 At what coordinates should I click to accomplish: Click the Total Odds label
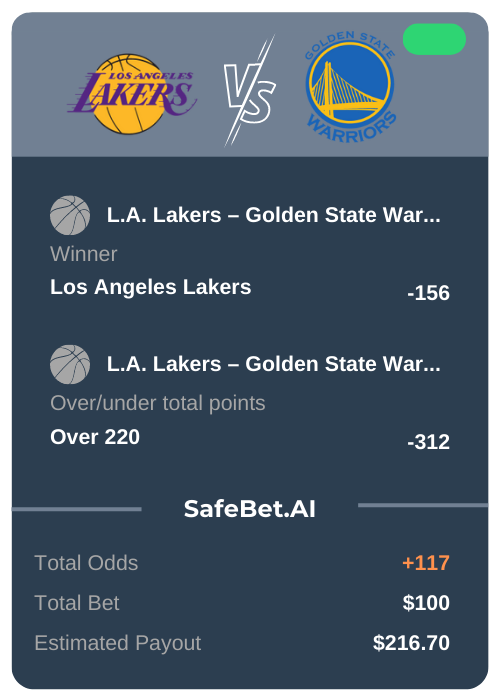(86, 563)
